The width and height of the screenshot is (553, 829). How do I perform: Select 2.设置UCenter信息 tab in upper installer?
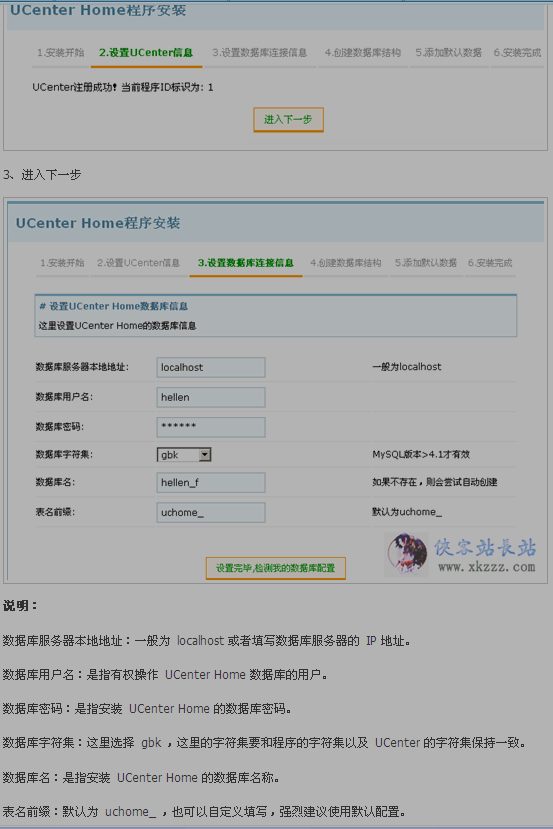coord(146,52)
